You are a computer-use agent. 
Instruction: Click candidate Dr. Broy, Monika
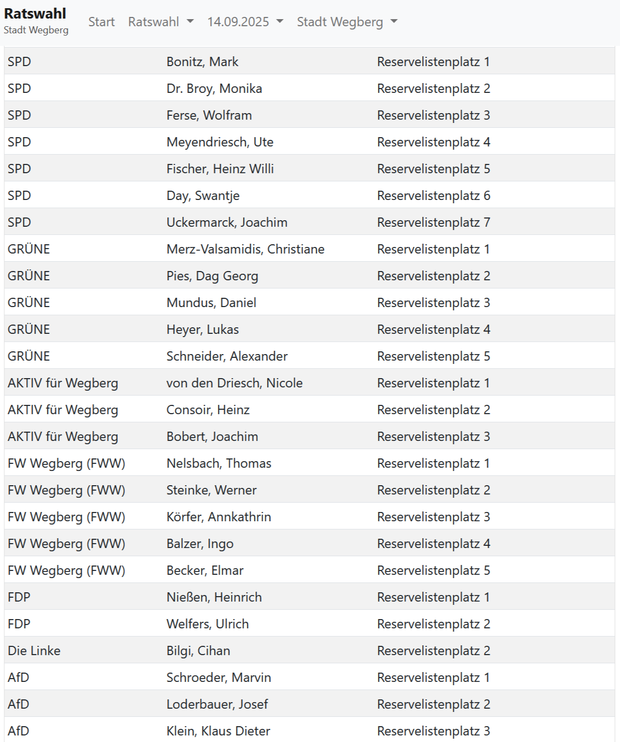pyautogui.click(x=214, y=89)
